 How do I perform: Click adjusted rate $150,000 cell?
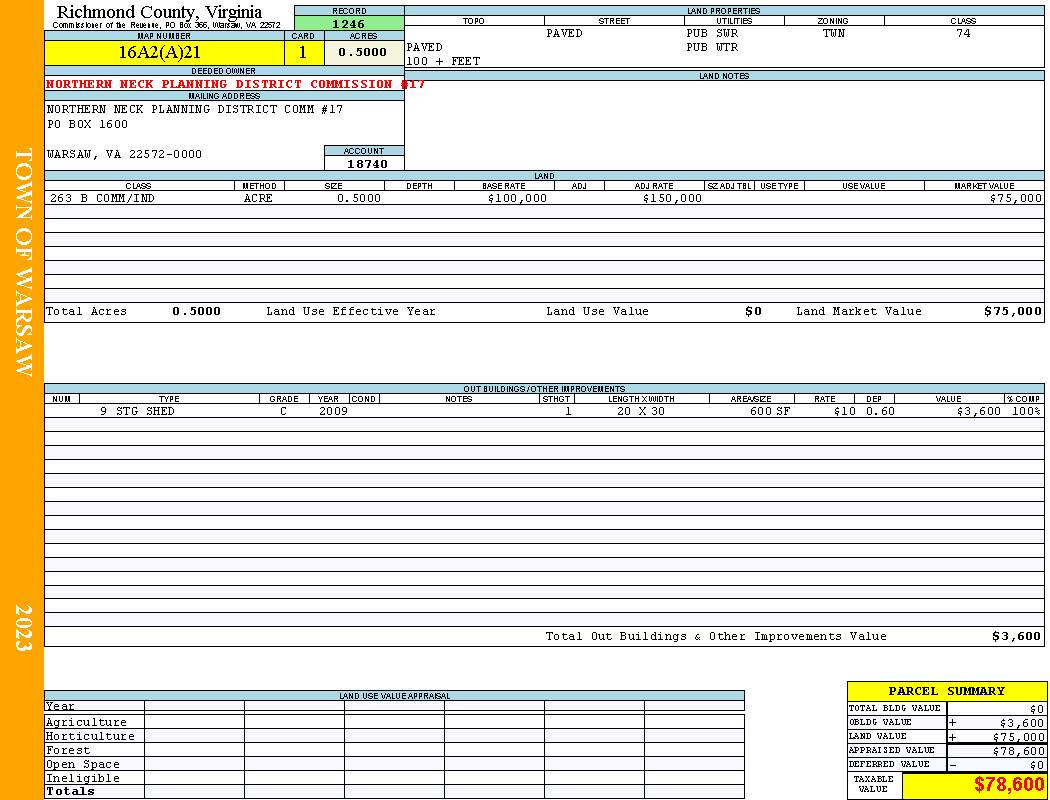(x=672, y=198)
